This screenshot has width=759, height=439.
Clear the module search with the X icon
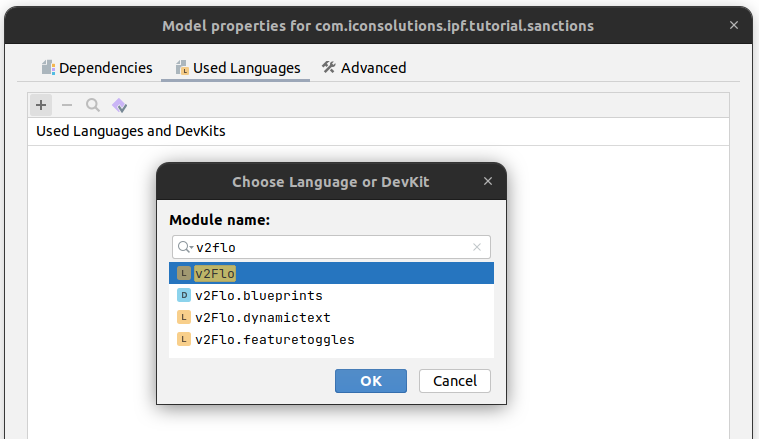click(477, 247)
